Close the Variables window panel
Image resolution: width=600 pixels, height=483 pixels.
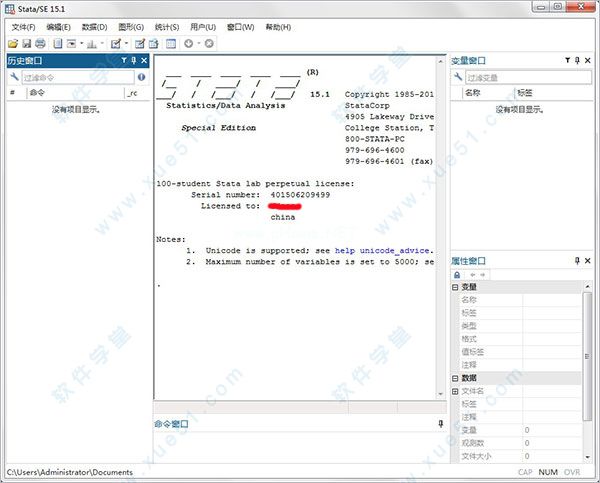click(588, 60)
